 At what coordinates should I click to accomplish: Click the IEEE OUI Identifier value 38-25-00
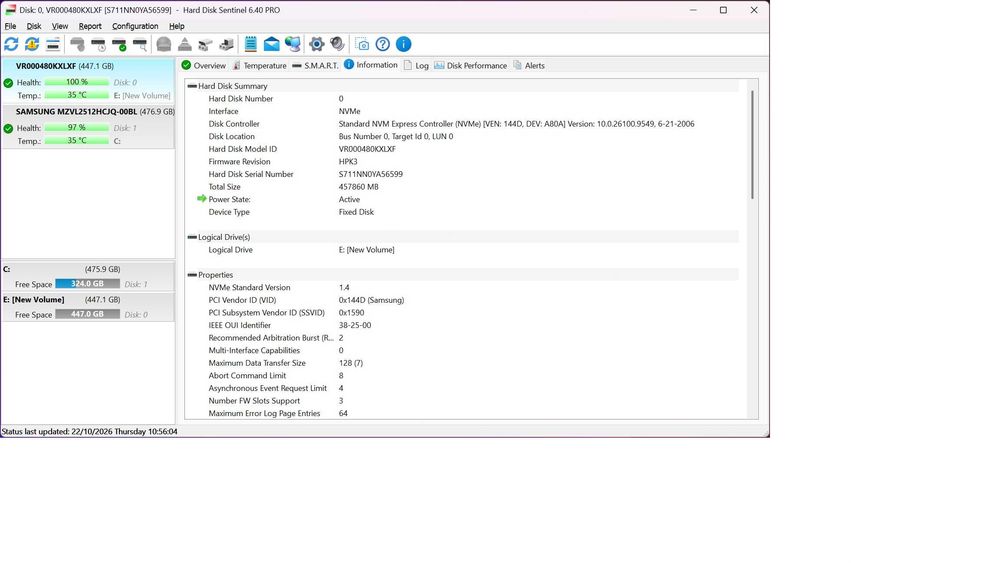(x=355, y=325)
